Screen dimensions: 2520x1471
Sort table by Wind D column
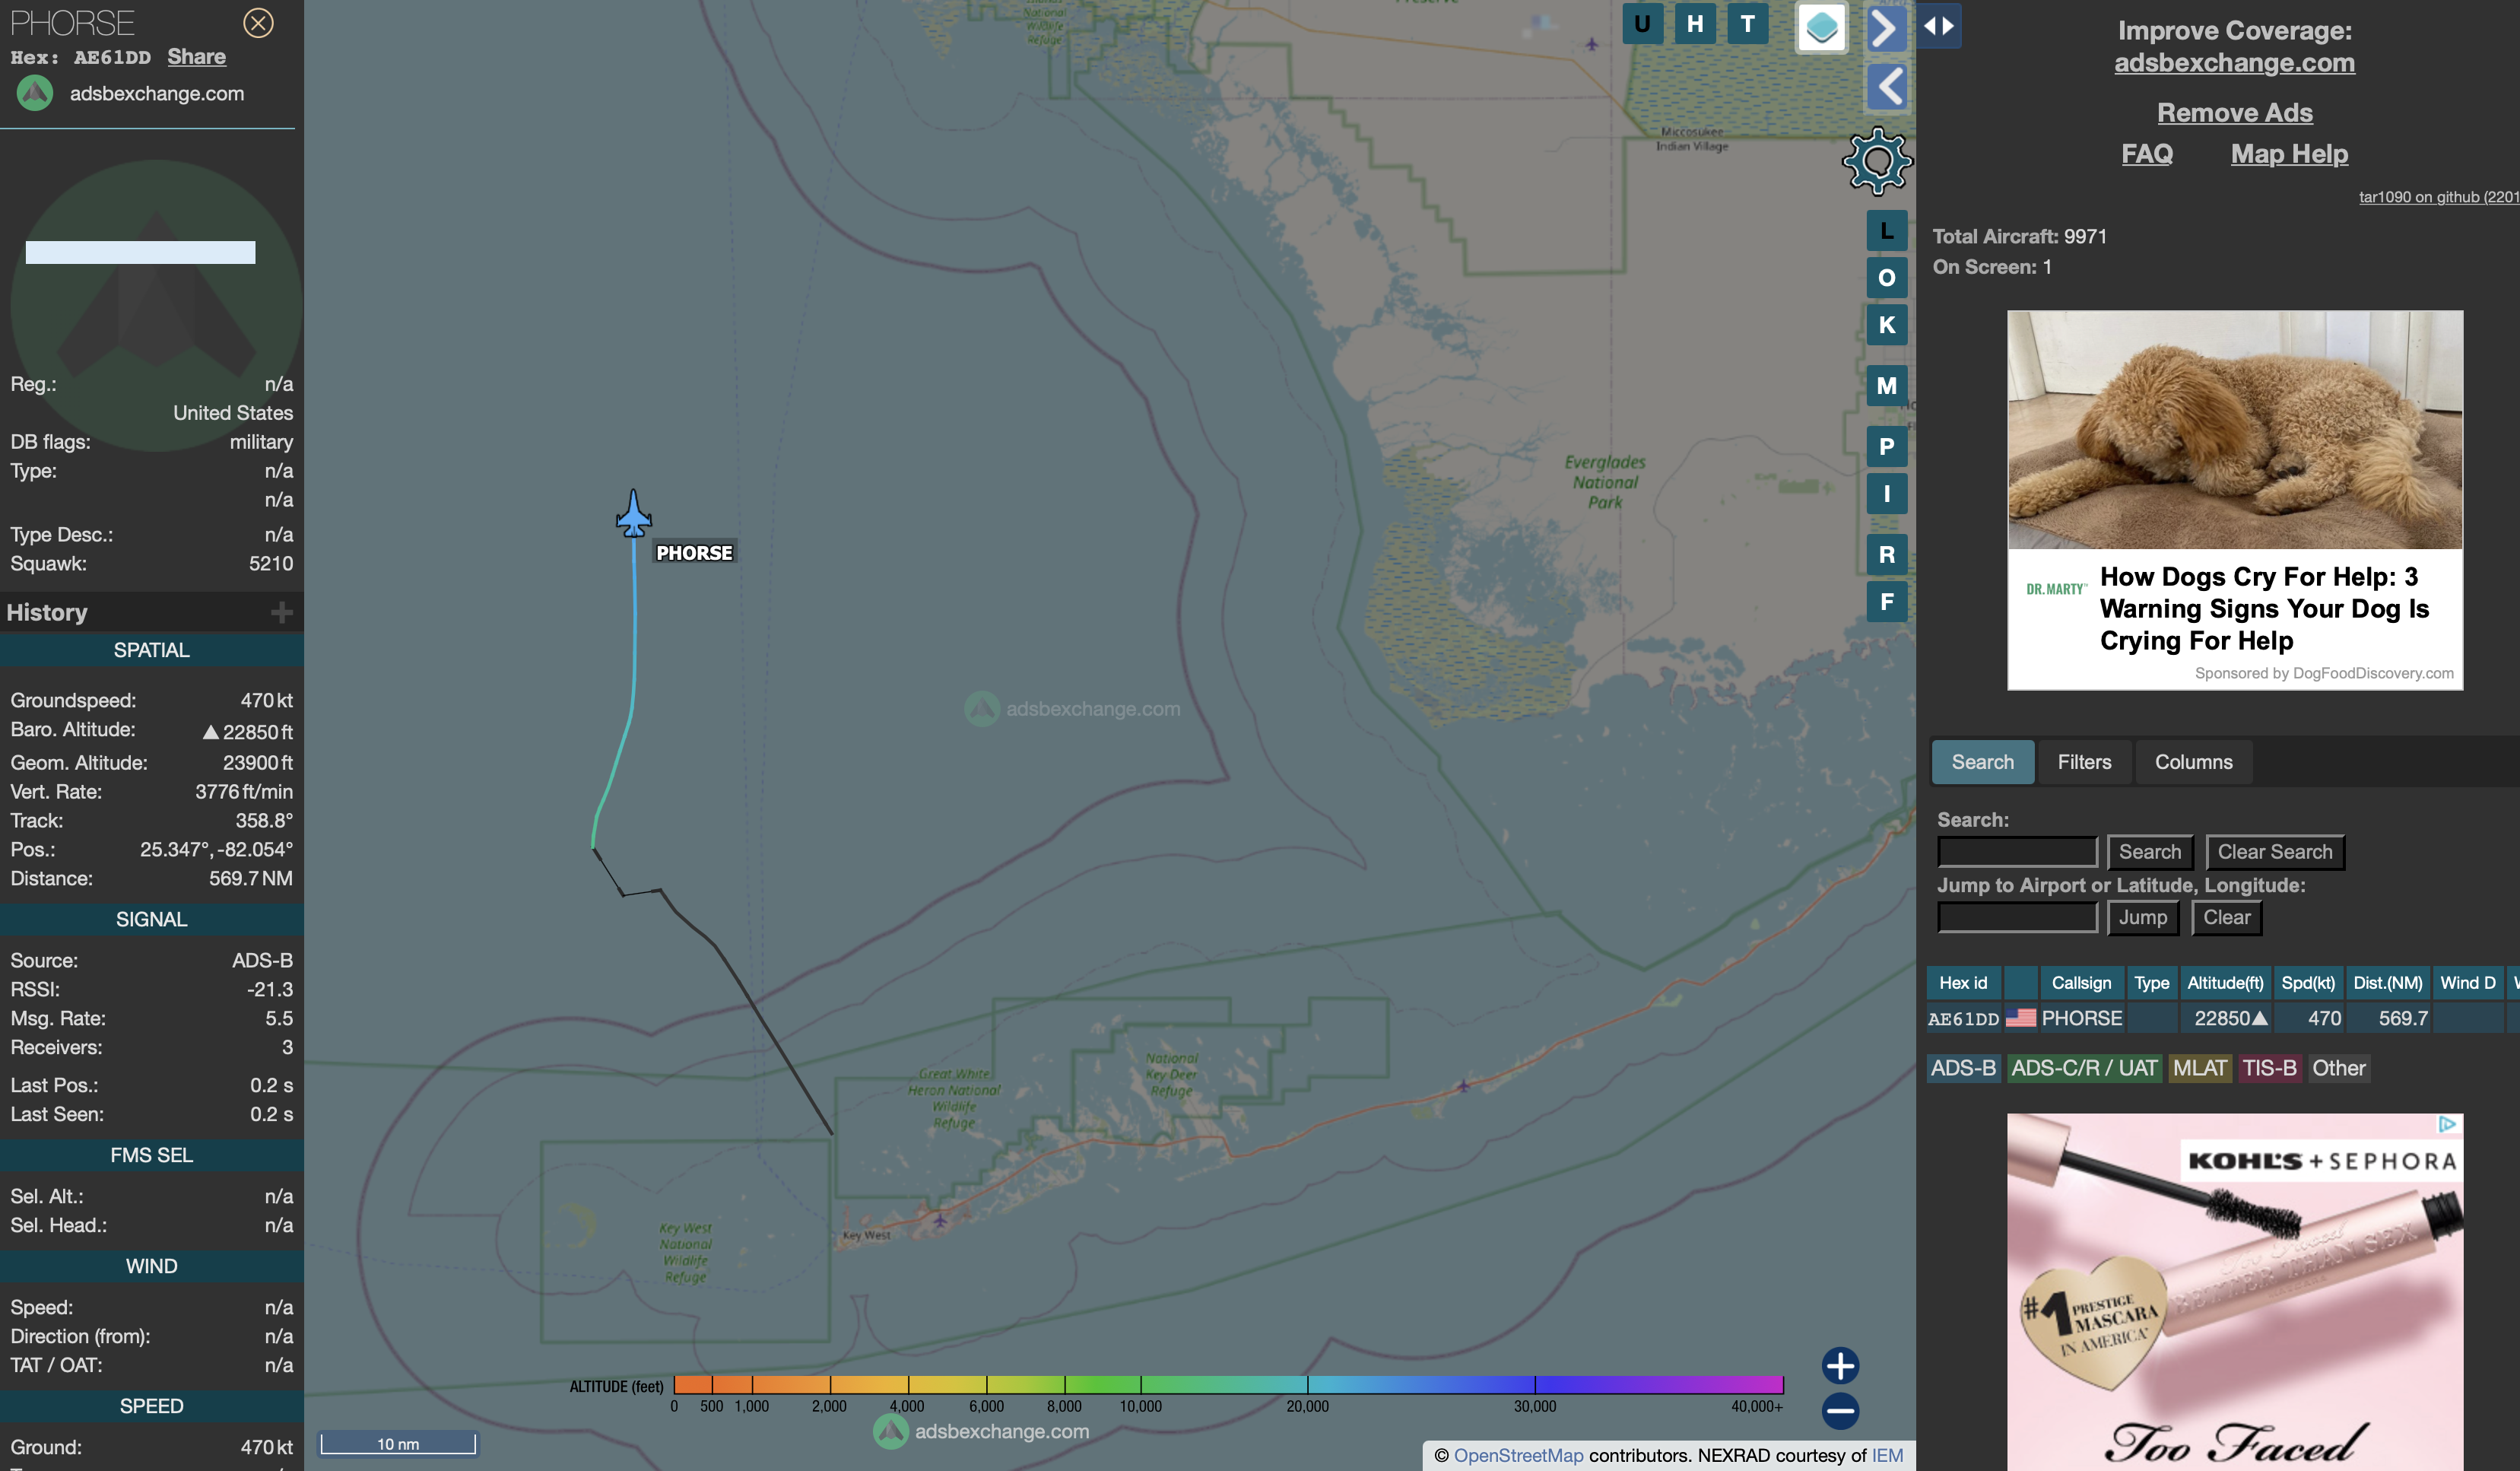tap(2468, 983)
